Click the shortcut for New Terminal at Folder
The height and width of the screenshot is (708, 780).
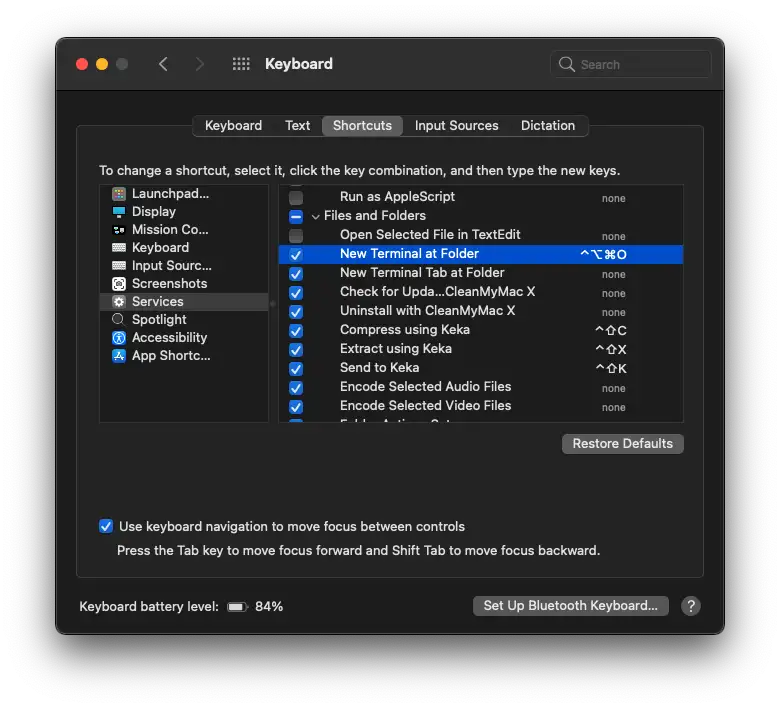pos(603,254)
